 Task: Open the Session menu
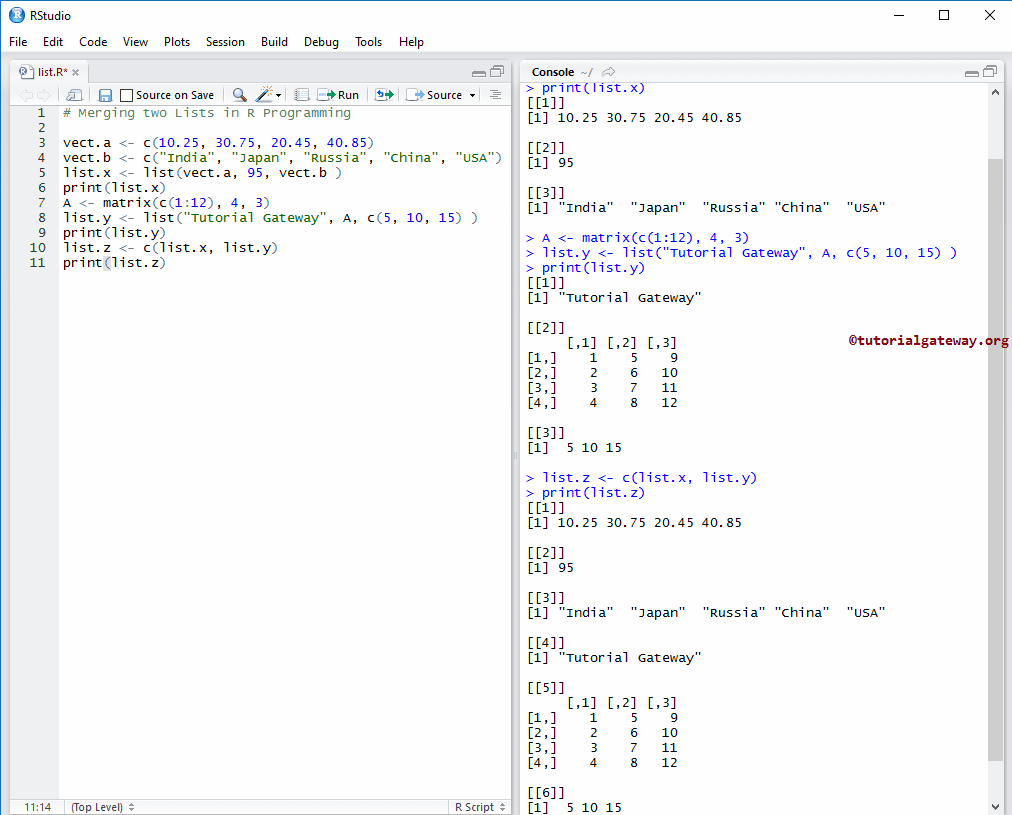pos(225,42)
